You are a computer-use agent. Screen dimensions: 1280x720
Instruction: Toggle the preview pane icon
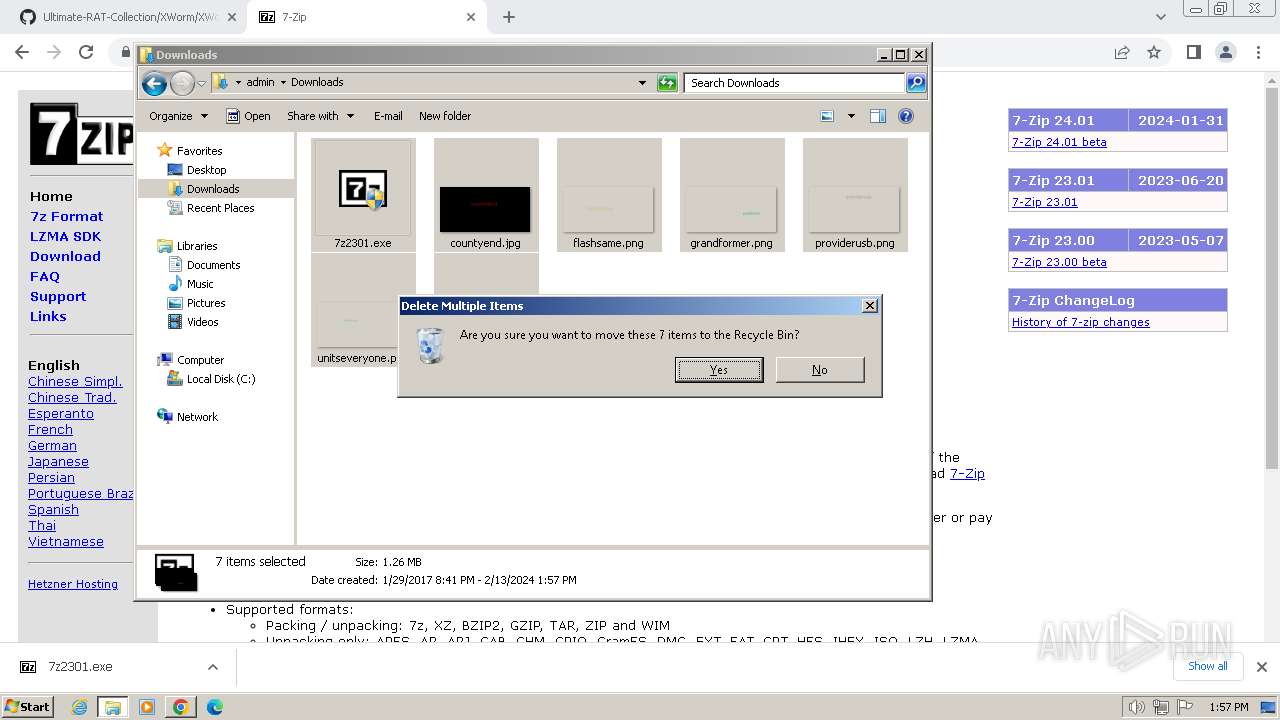point(878,116)
